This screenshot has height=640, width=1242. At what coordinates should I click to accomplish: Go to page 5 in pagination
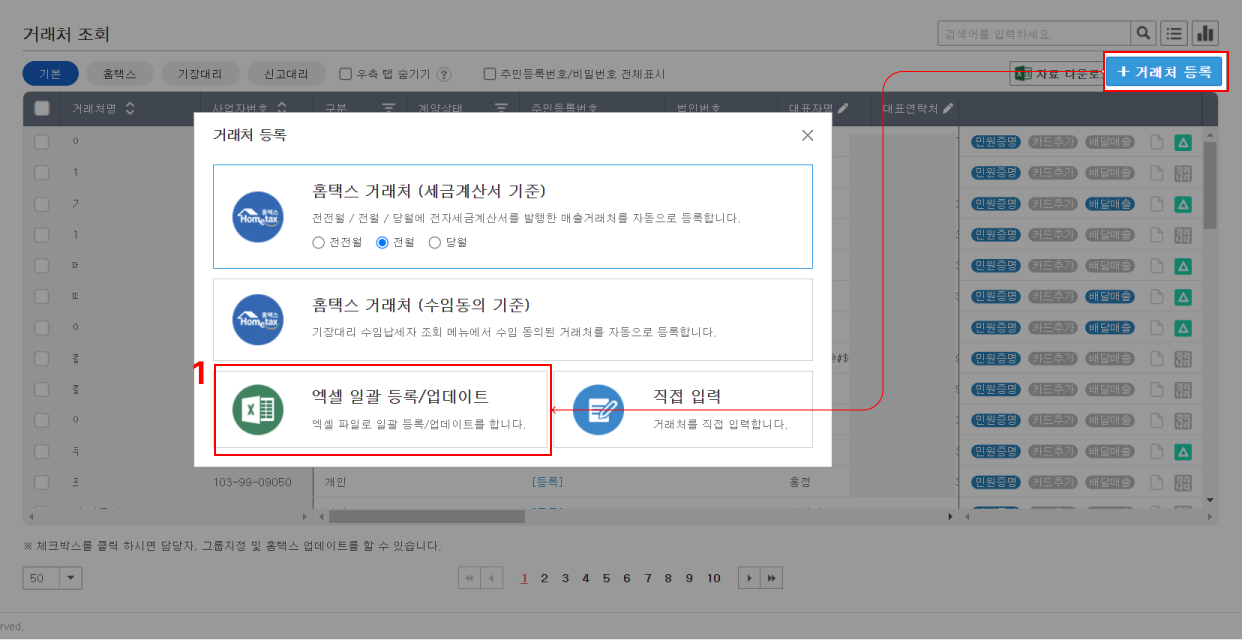(606, 578)
